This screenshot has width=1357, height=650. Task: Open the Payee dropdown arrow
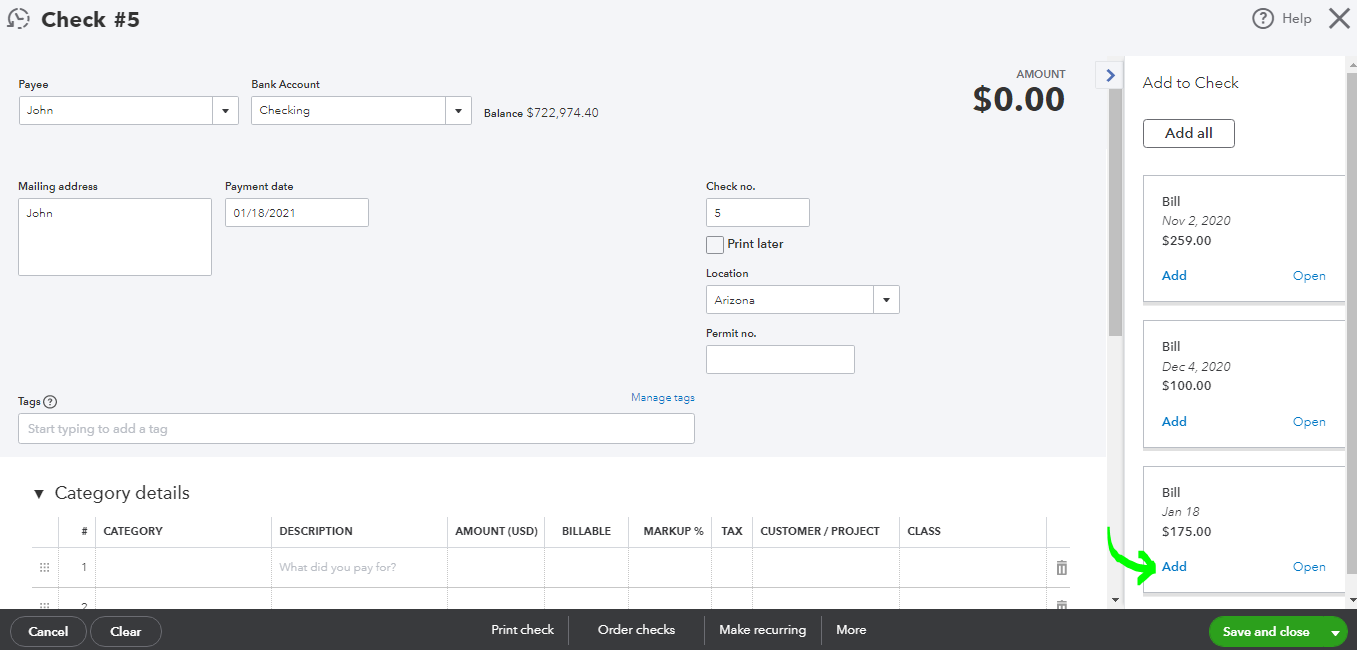[225, 111]
